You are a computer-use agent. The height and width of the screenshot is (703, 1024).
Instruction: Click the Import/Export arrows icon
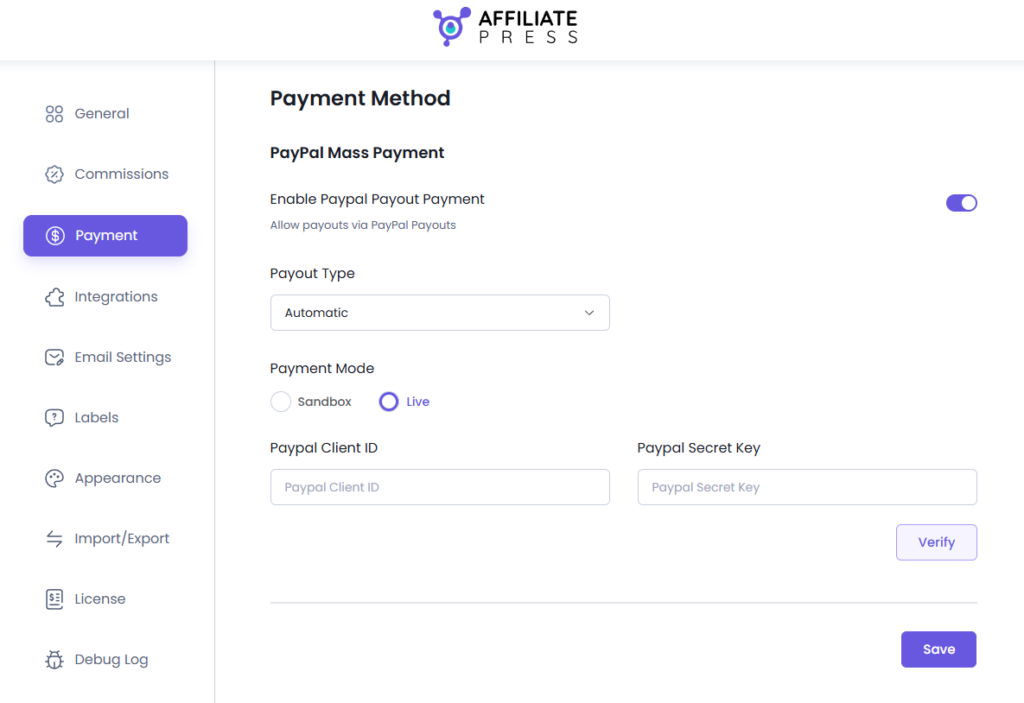click(x=54, y=539)
